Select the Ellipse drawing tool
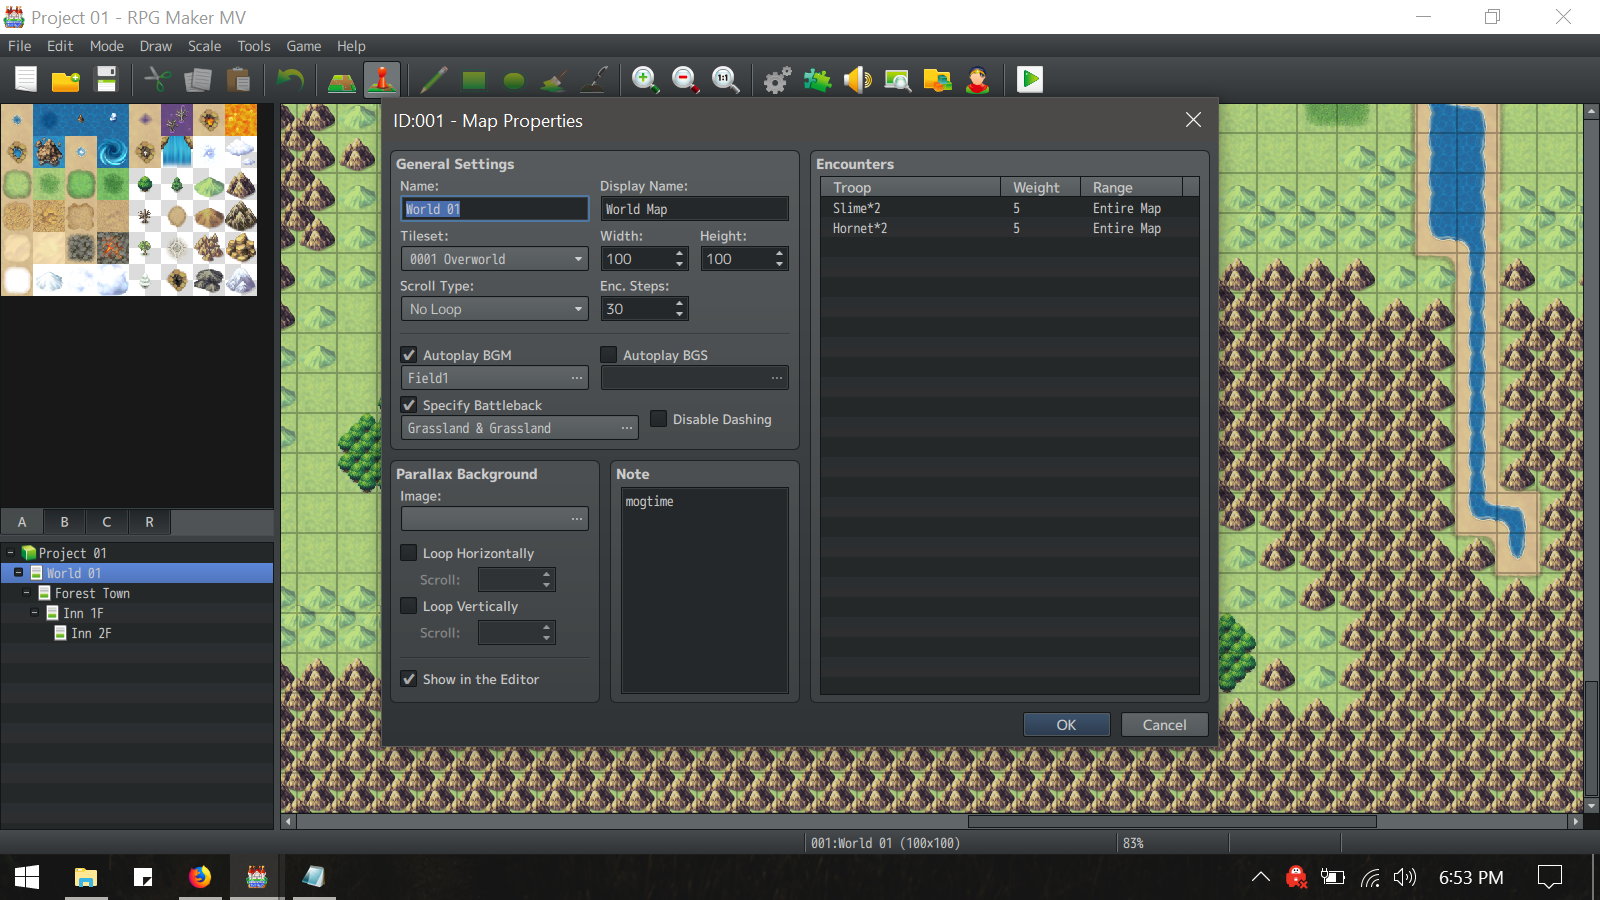The height and width of the screenshot is (900, 1600). tap(514, 80)
